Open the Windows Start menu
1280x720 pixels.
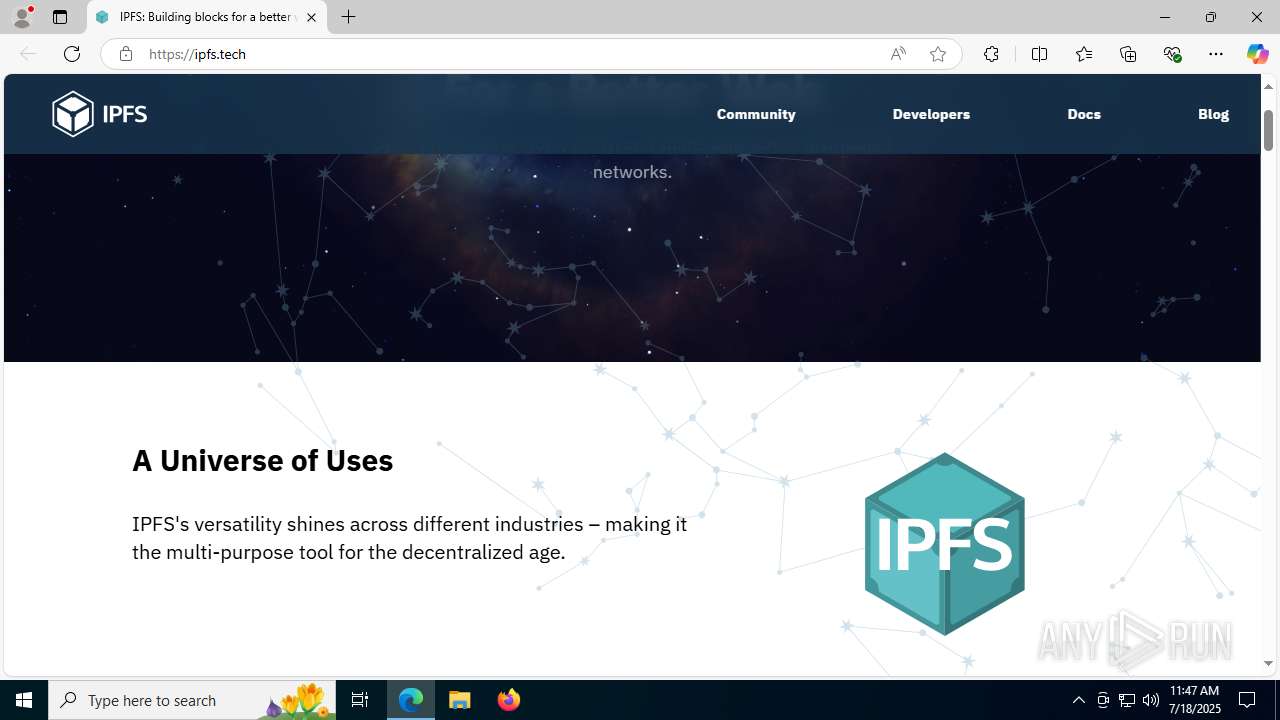click(x=24, y=700)
